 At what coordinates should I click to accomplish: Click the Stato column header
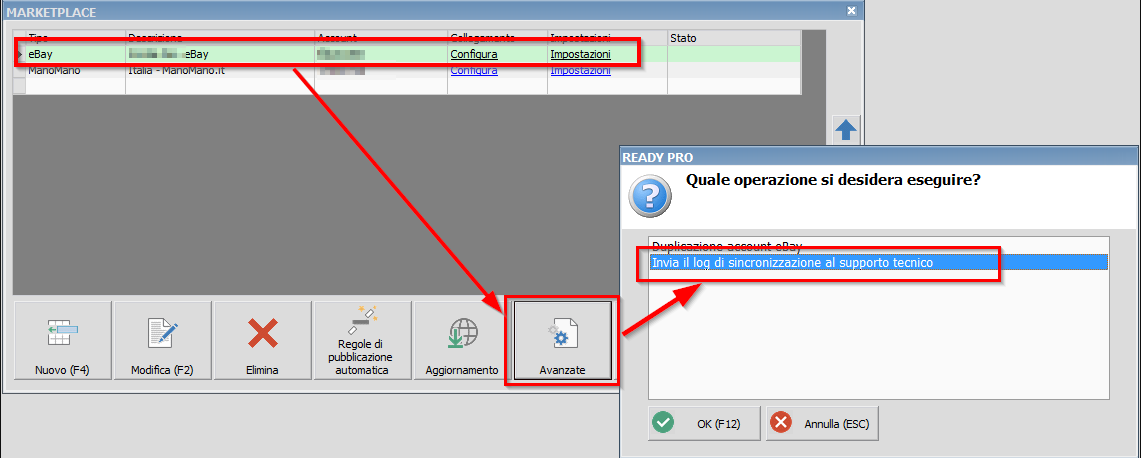(x=734, y=38)
